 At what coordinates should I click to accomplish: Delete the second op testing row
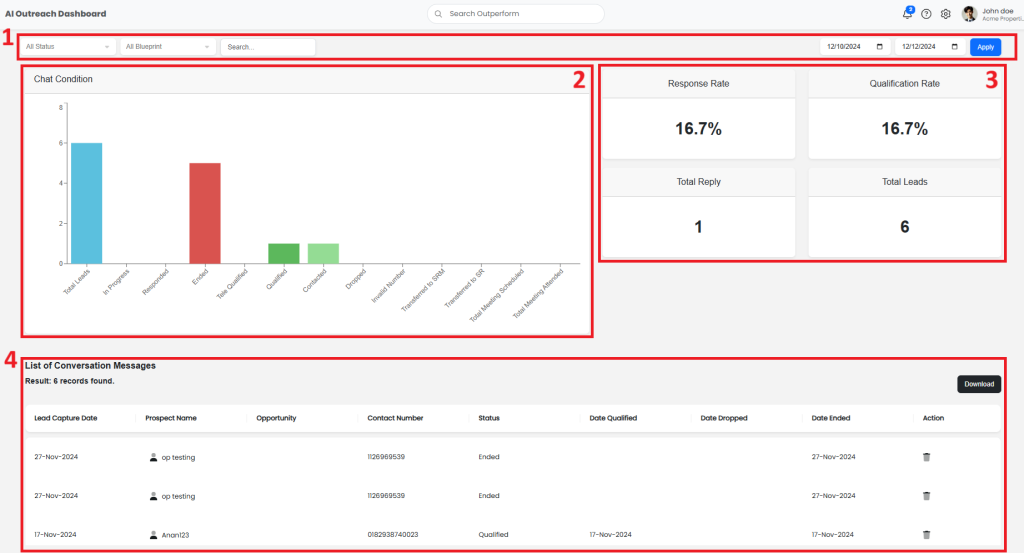[926, 496]
